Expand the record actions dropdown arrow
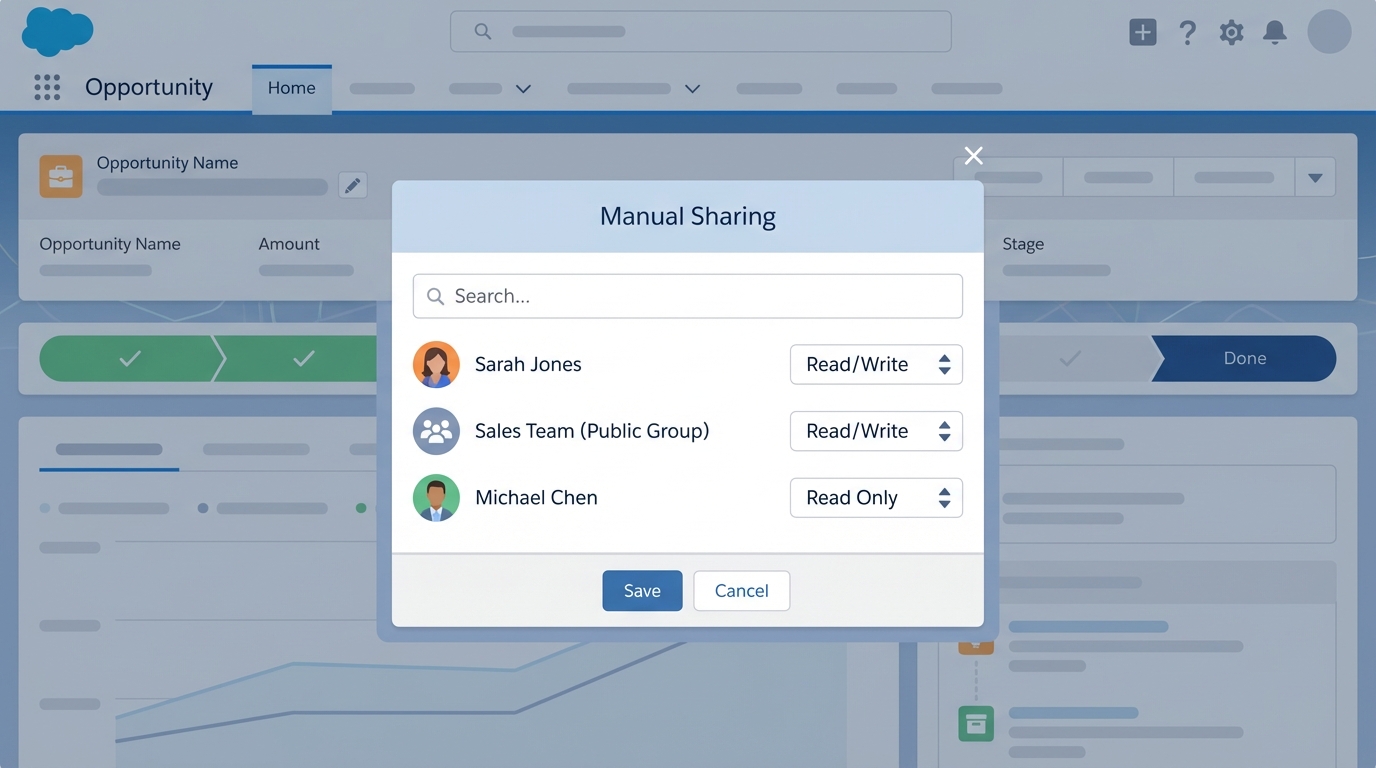This screenshot has height=768, width=1376. [x=1315, y=176]
